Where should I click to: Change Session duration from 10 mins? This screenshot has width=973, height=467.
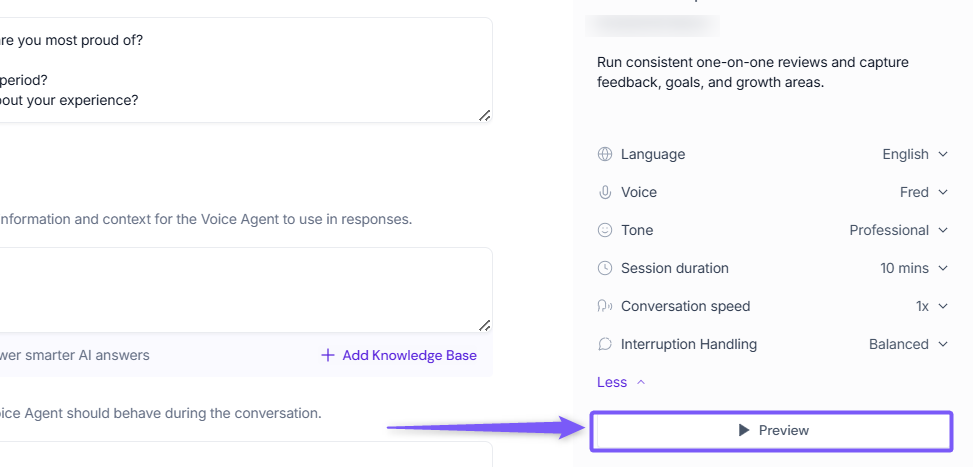coord(913,268)
